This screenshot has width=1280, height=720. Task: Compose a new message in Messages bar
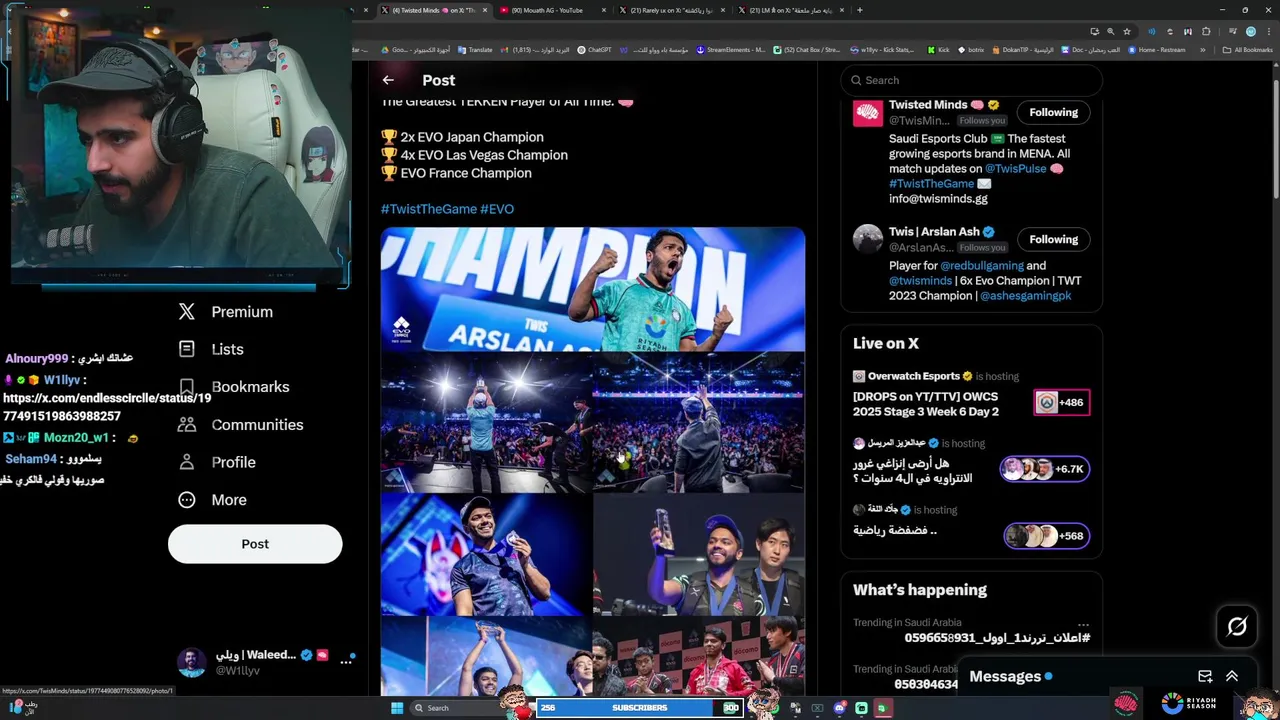(x=1205, y=677)
